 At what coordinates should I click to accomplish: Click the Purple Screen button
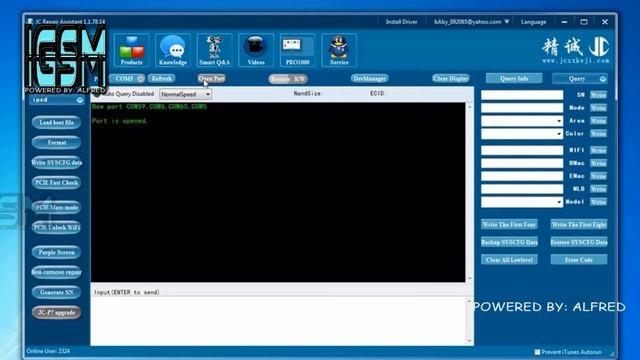(x=56, y=252)
